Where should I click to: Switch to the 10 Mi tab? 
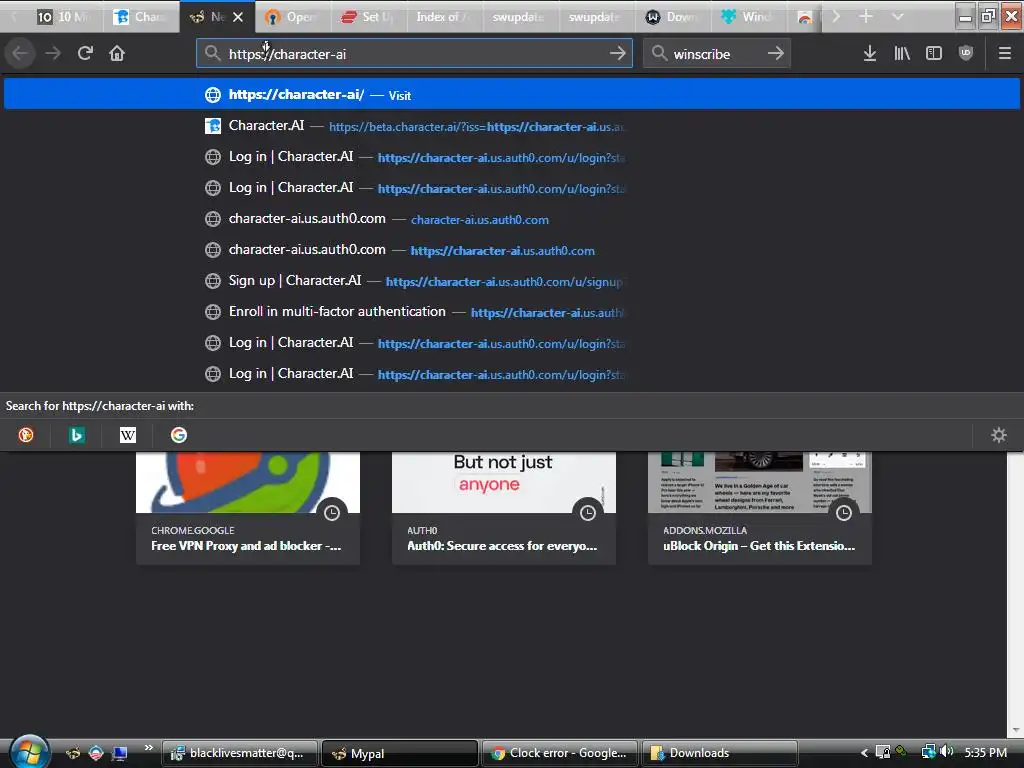pyautogui.click(x=63, y=17)
